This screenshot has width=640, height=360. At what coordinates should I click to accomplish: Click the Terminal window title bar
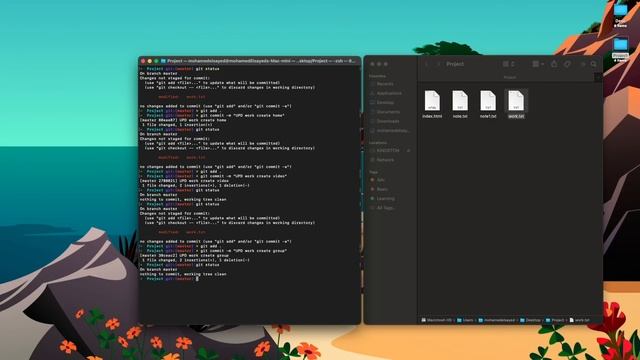click(249, 61)
